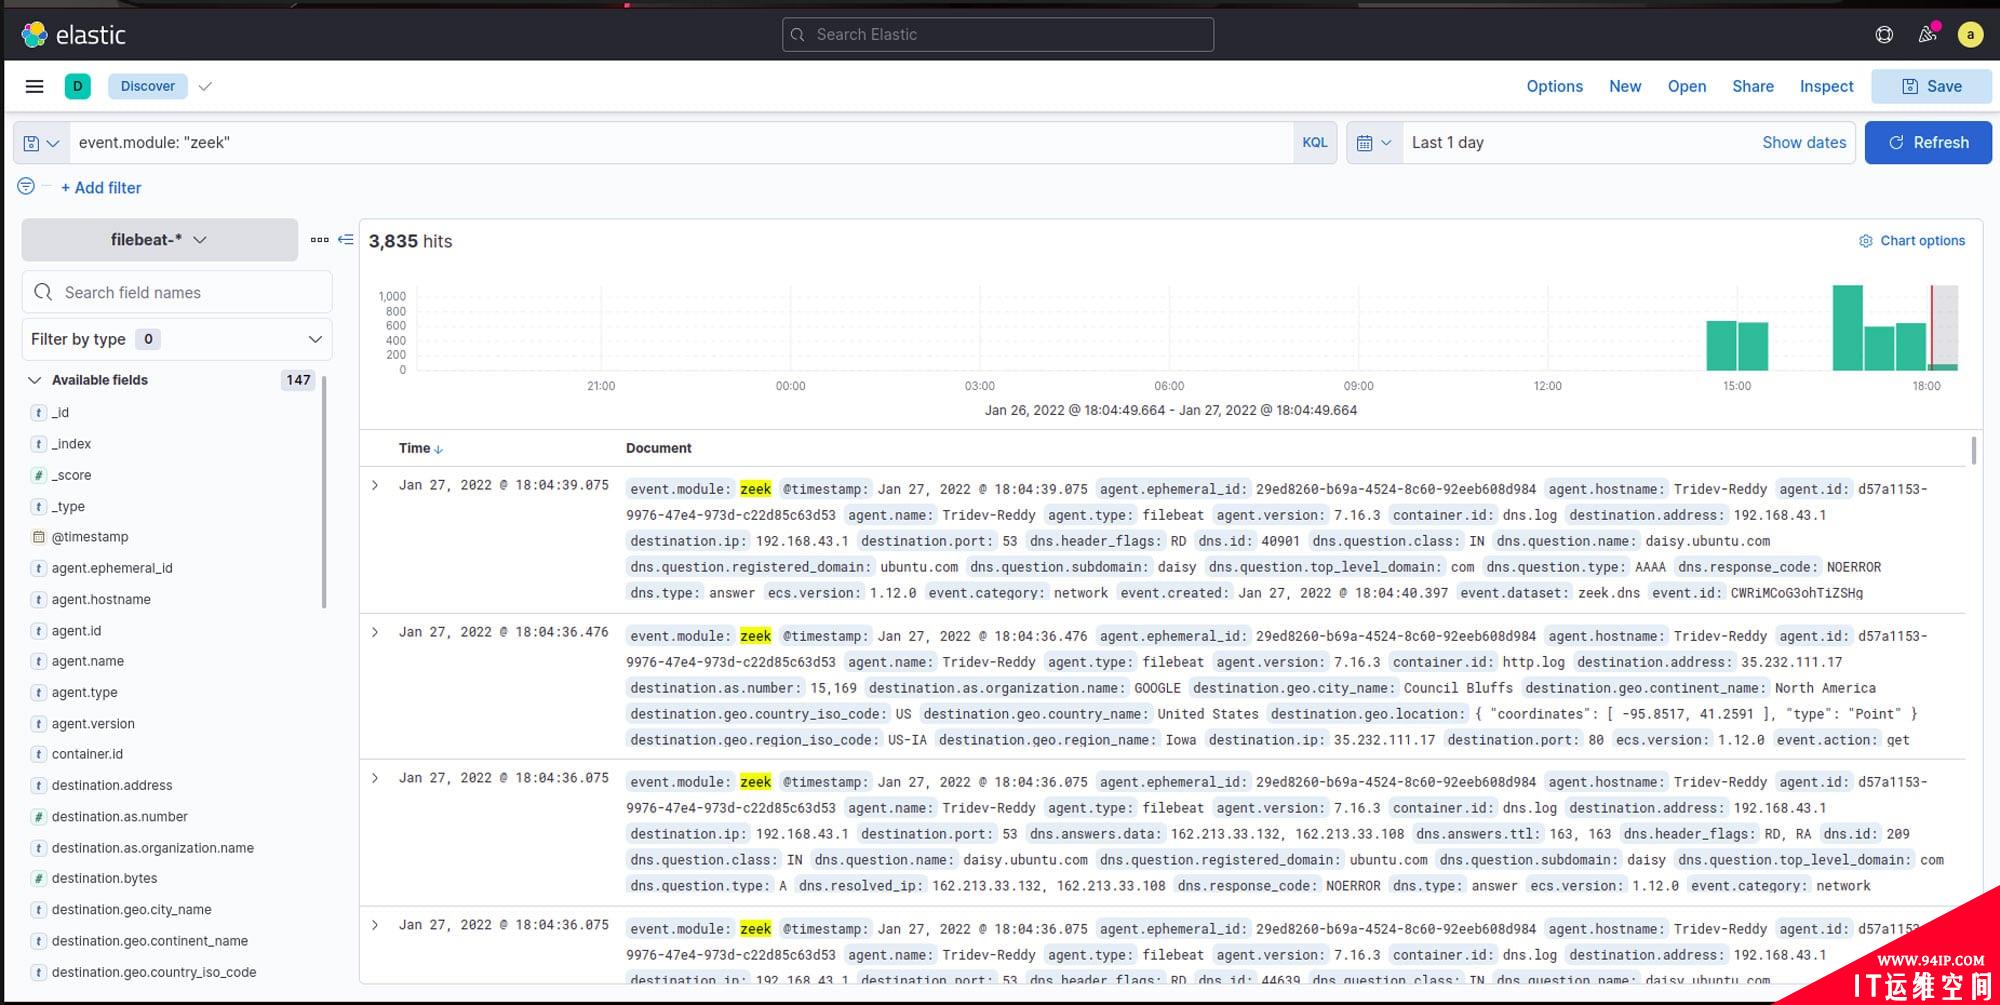
Task: Click the Discover breadcrumb chevron
Action: click(x=205, y=86)
